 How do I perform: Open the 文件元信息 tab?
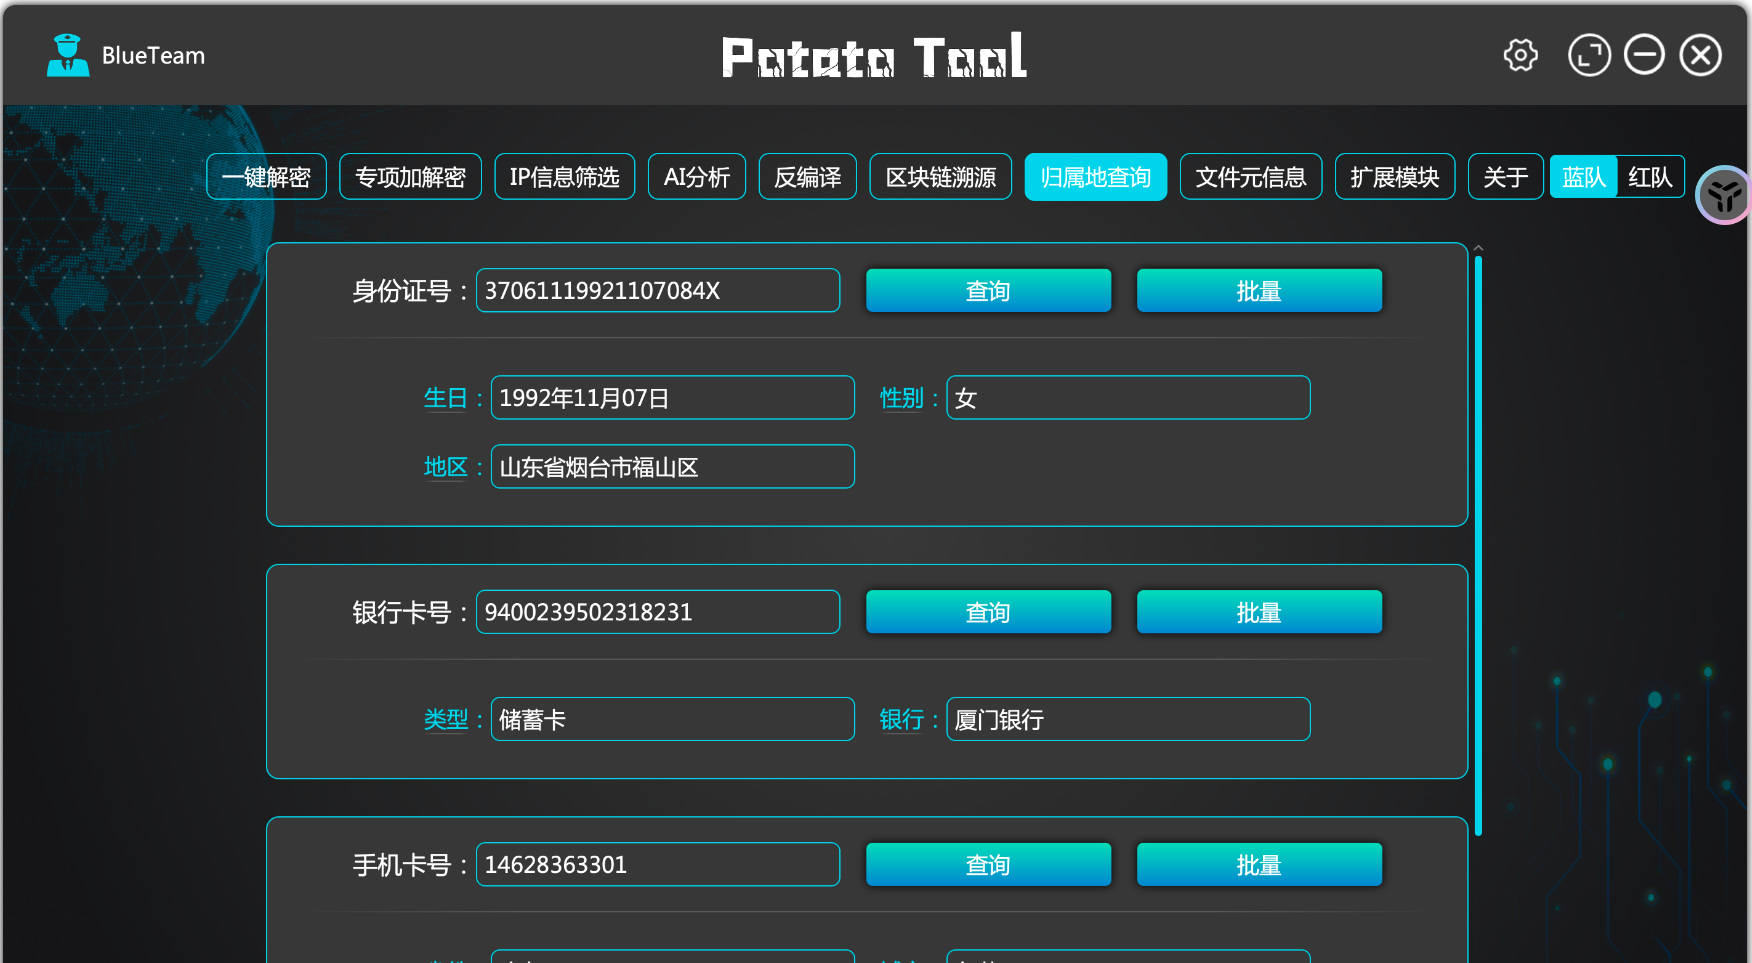click(1251, 177)
